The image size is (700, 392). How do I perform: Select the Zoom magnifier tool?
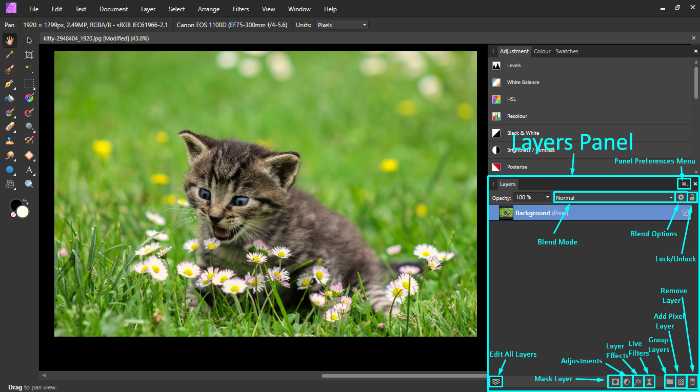click(29, 184)
